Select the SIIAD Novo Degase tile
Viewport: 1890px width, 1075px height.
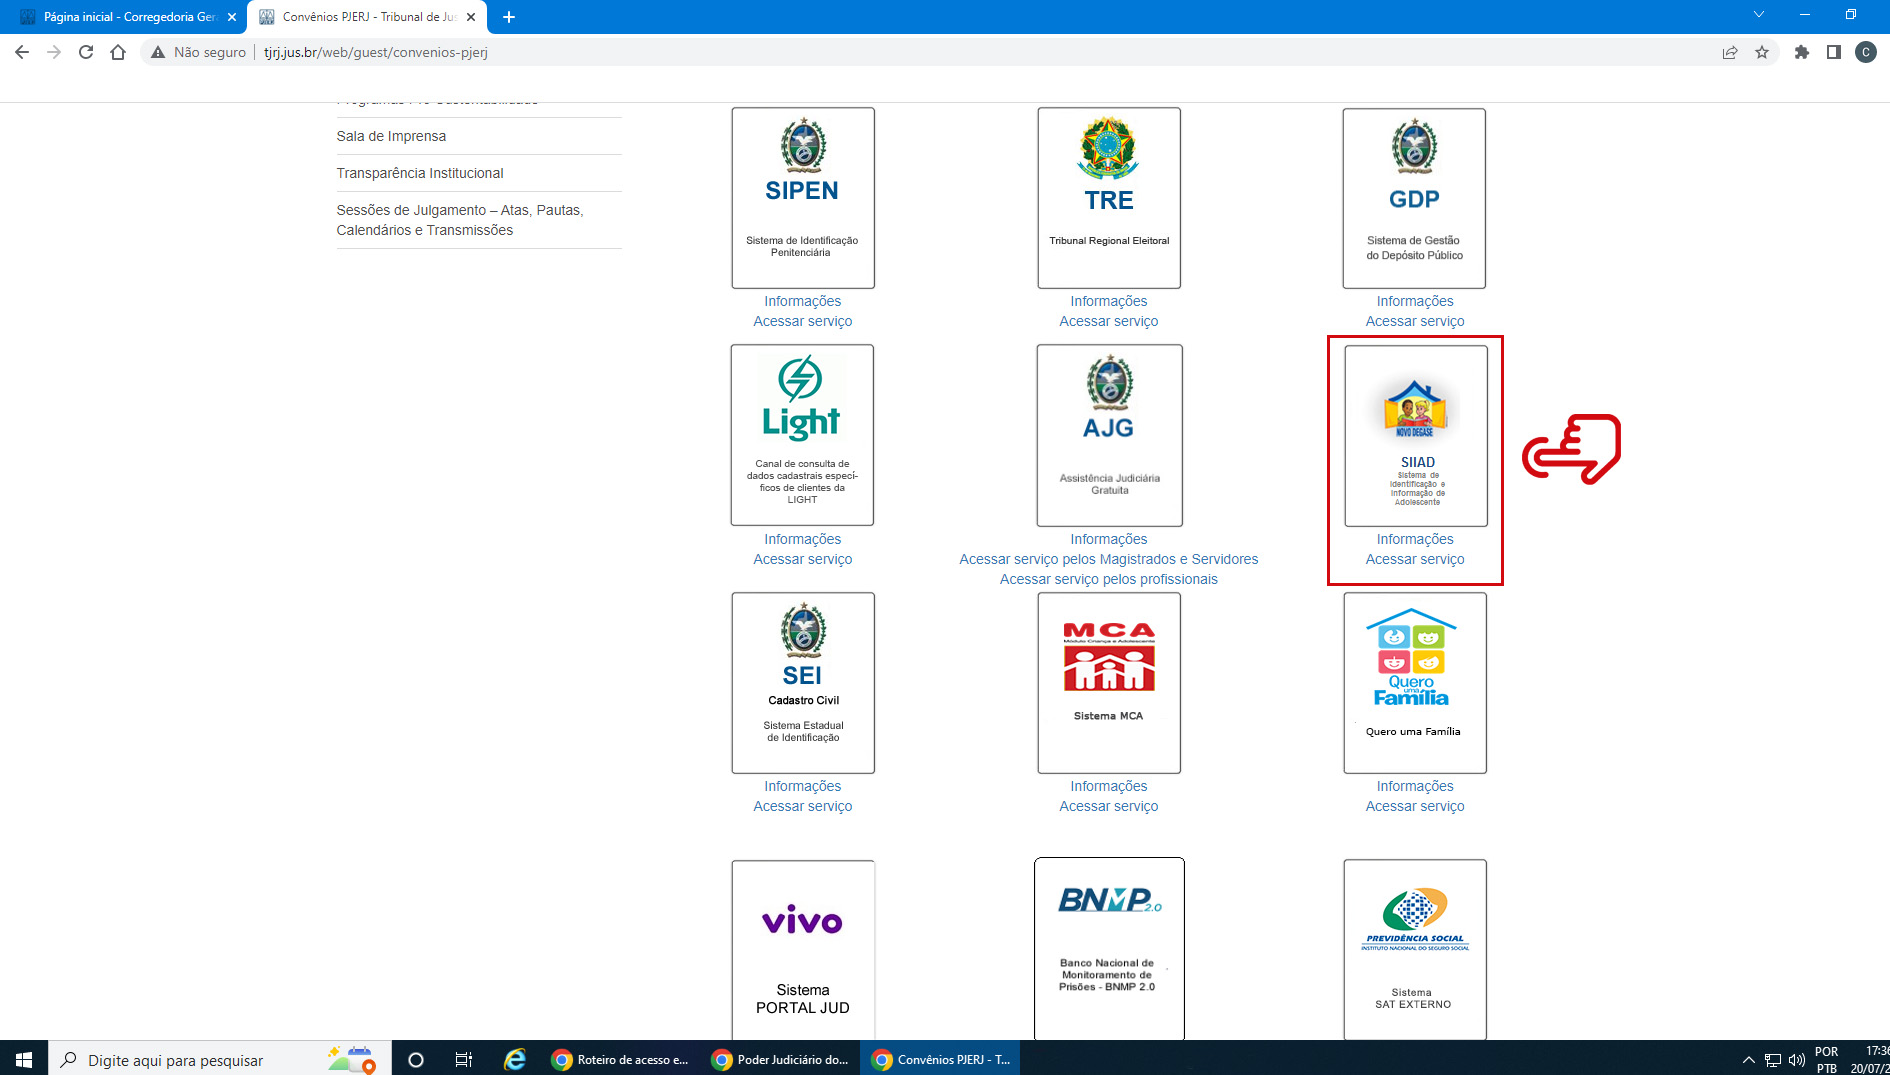tap(1415, 435)
